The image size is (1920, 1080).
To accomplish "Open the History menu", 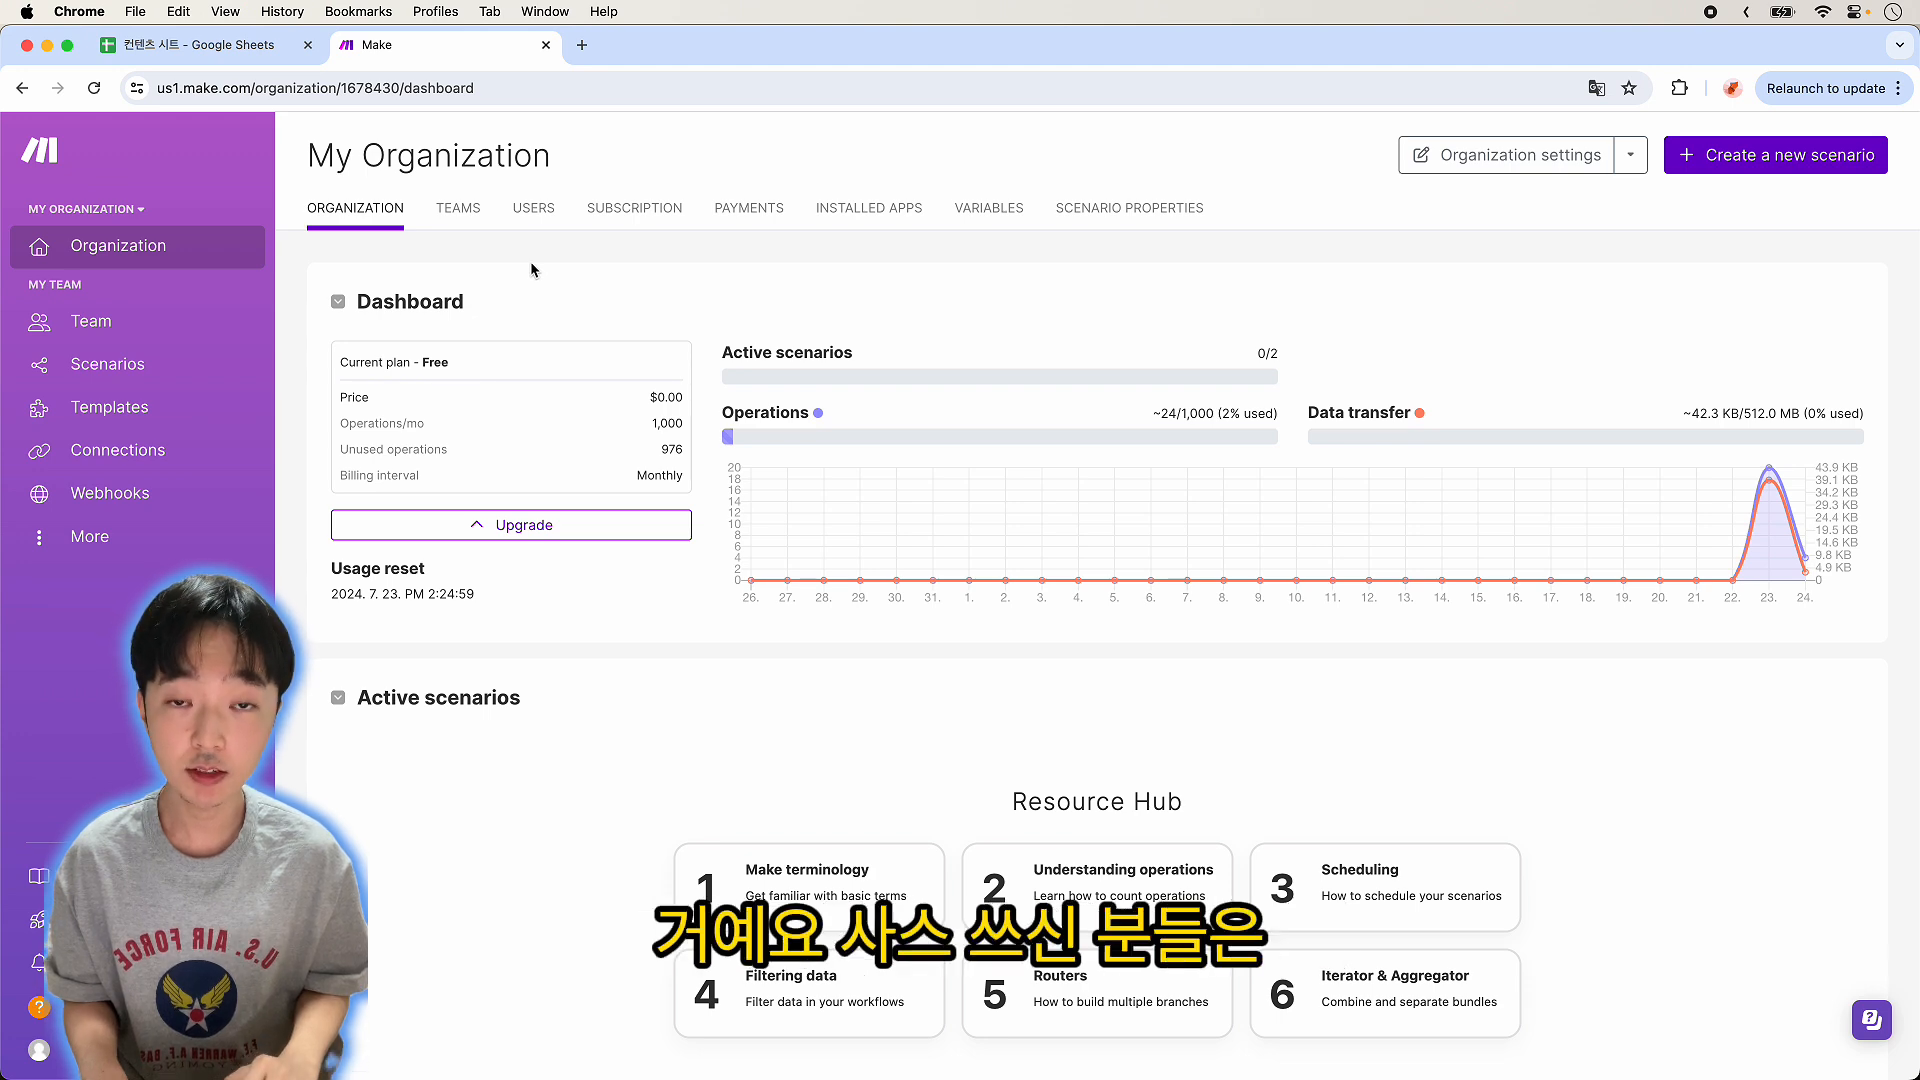I will pyautogui.click(x=282, y=11).
